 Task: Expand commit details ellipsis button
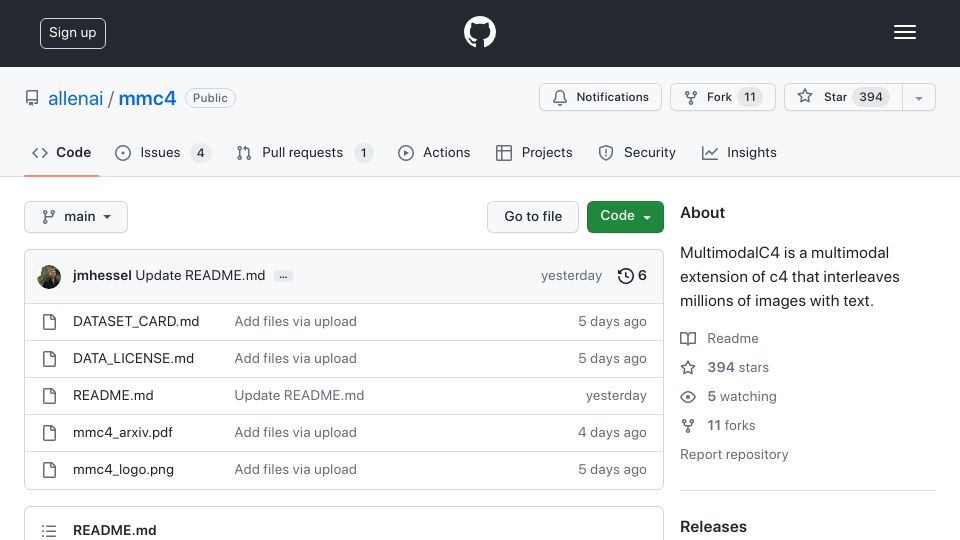[283, 276]
